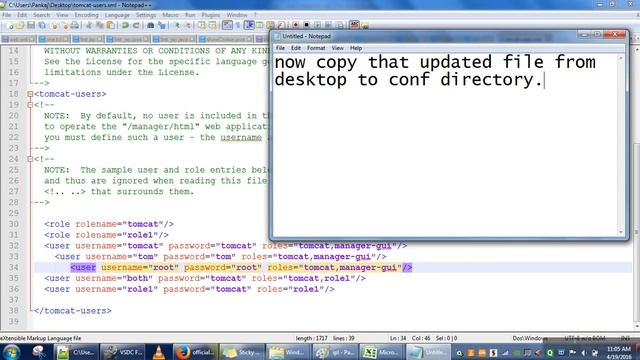Switch to VSDC taskbar button
The width and height of the screenshot is (640, 360).
point(122,352)
